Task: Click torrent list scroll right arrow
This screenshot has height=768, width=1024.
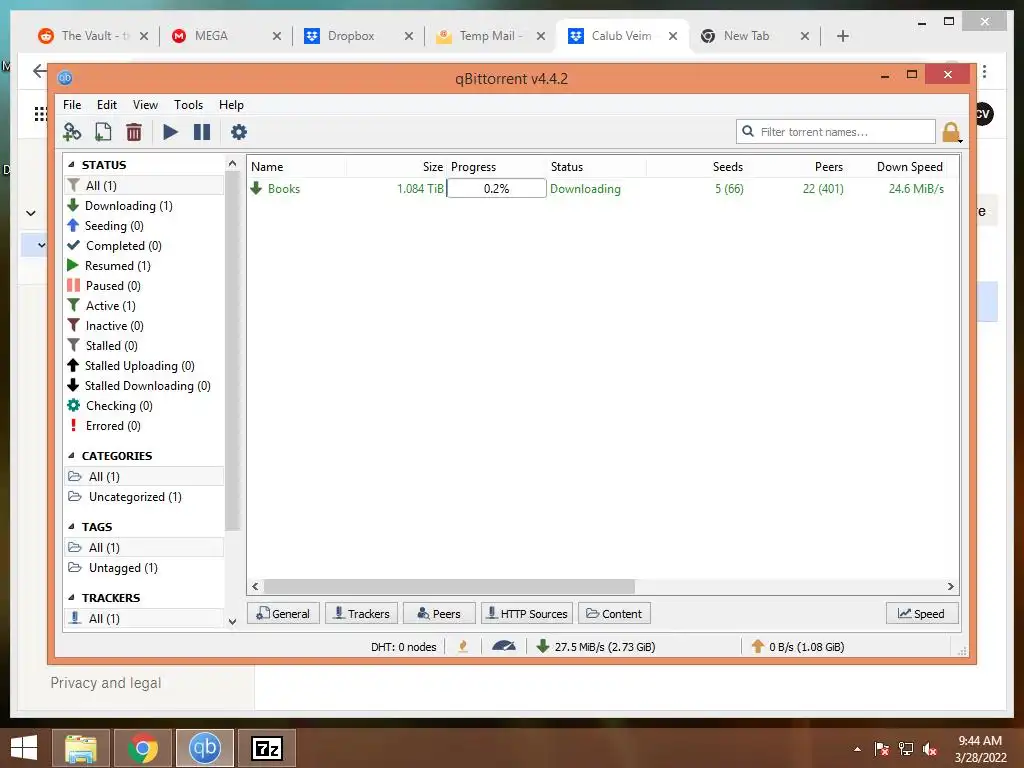Action: pyautogui.click(x=950, y=586)
